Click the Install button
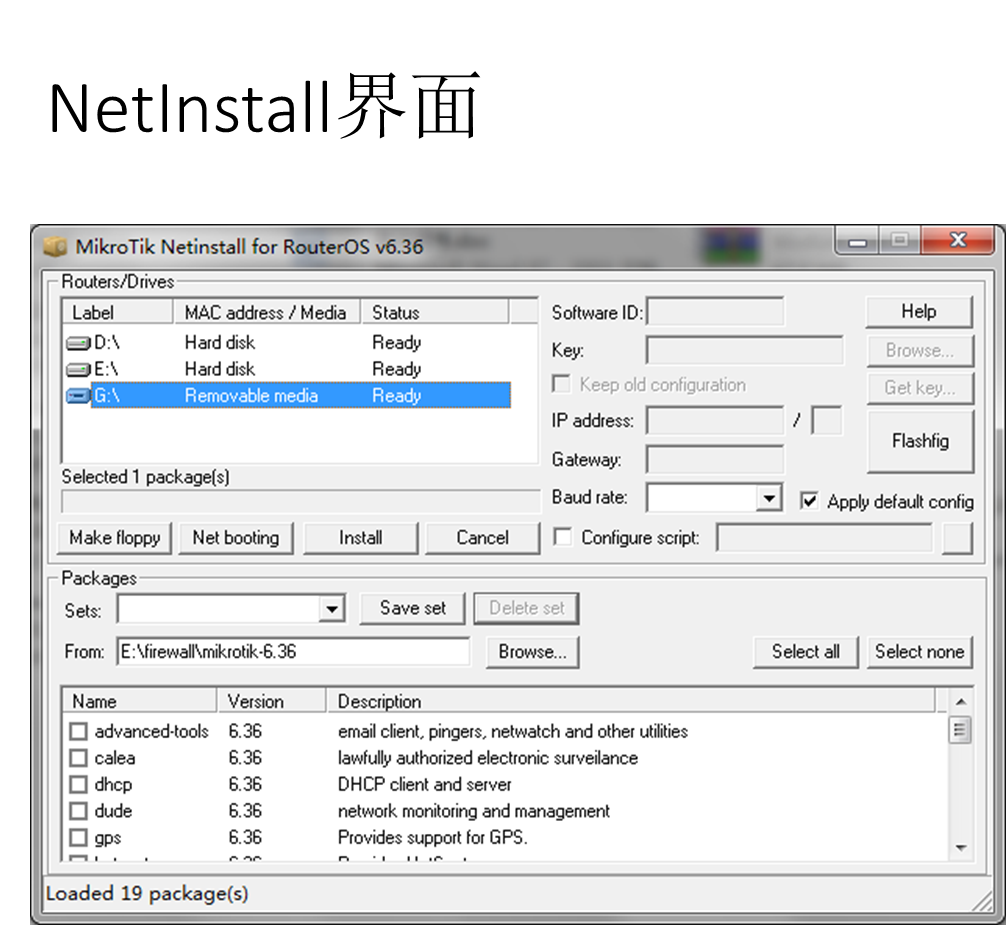 pyautogui.click(x=360, y=538)
